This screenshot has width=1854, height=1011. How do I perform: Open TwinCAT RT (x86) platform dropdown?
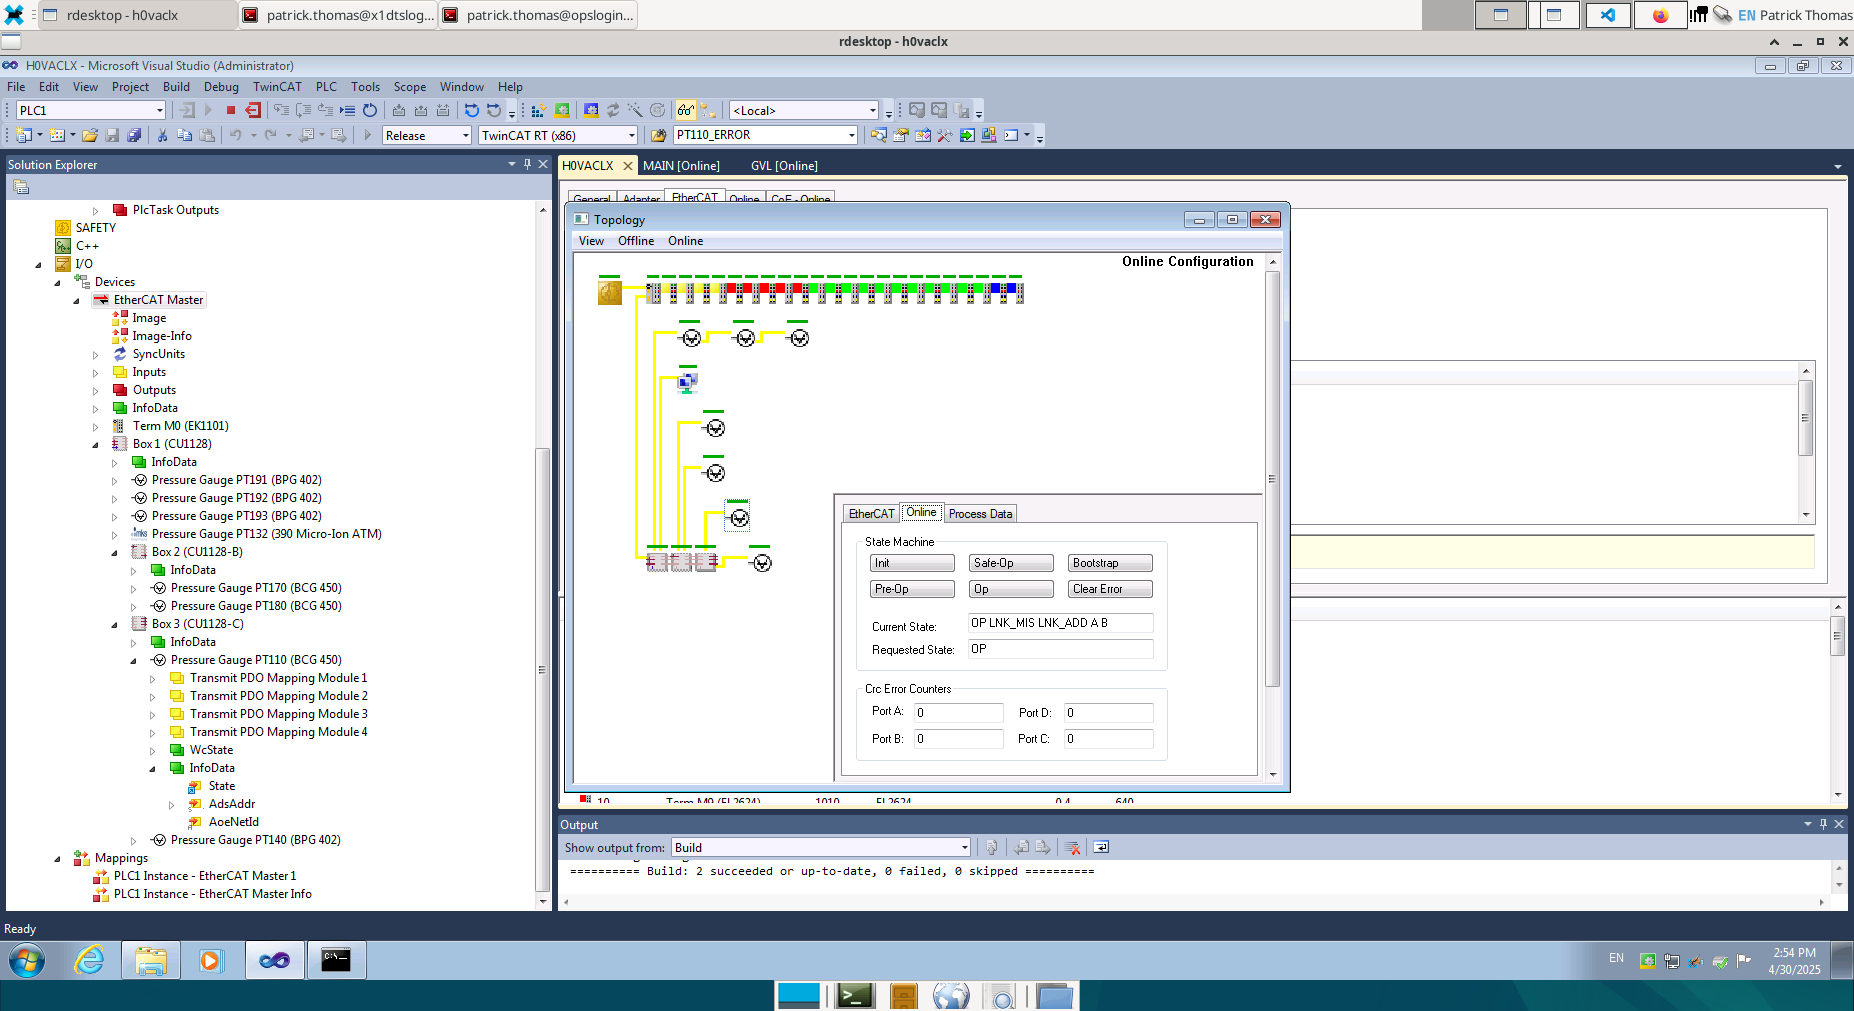click(631, 135)
